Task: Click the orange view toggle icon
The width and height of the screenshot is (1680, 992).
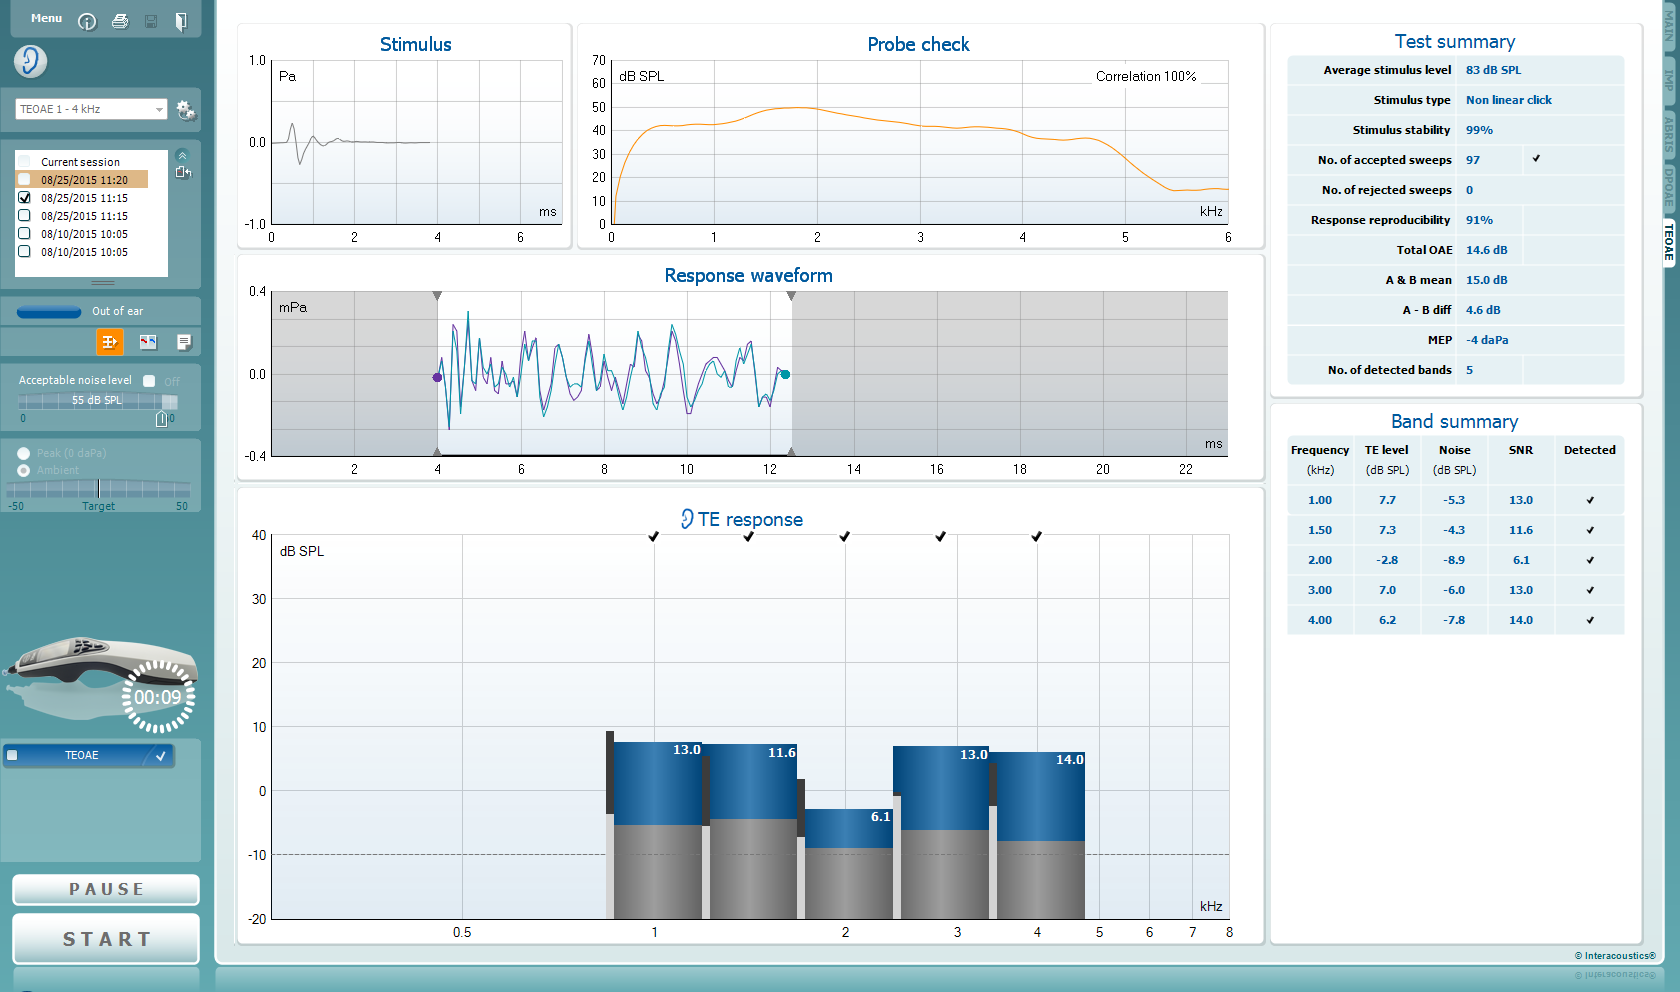Action: (x=109, y=342)
